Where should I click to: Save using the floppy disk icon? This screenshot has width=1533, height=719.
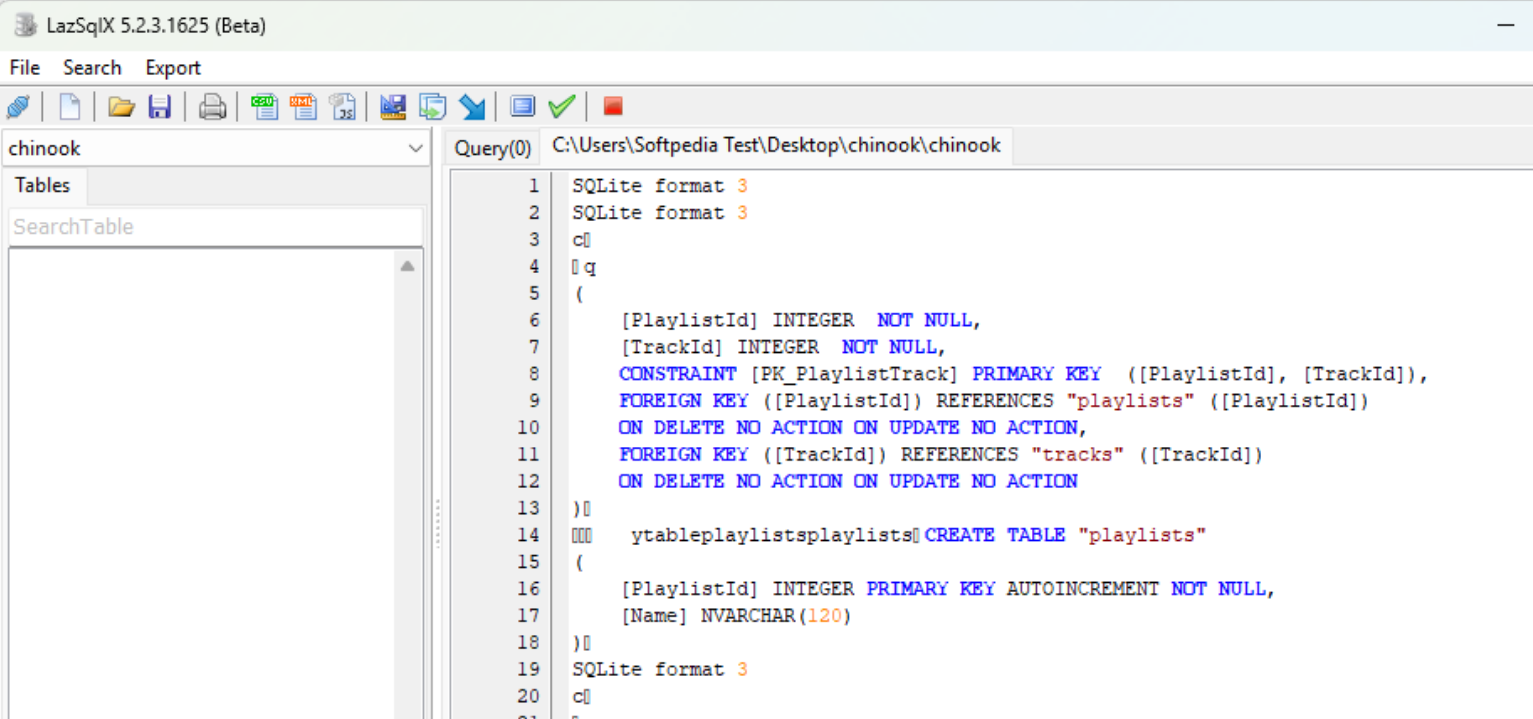pos(159,106)
